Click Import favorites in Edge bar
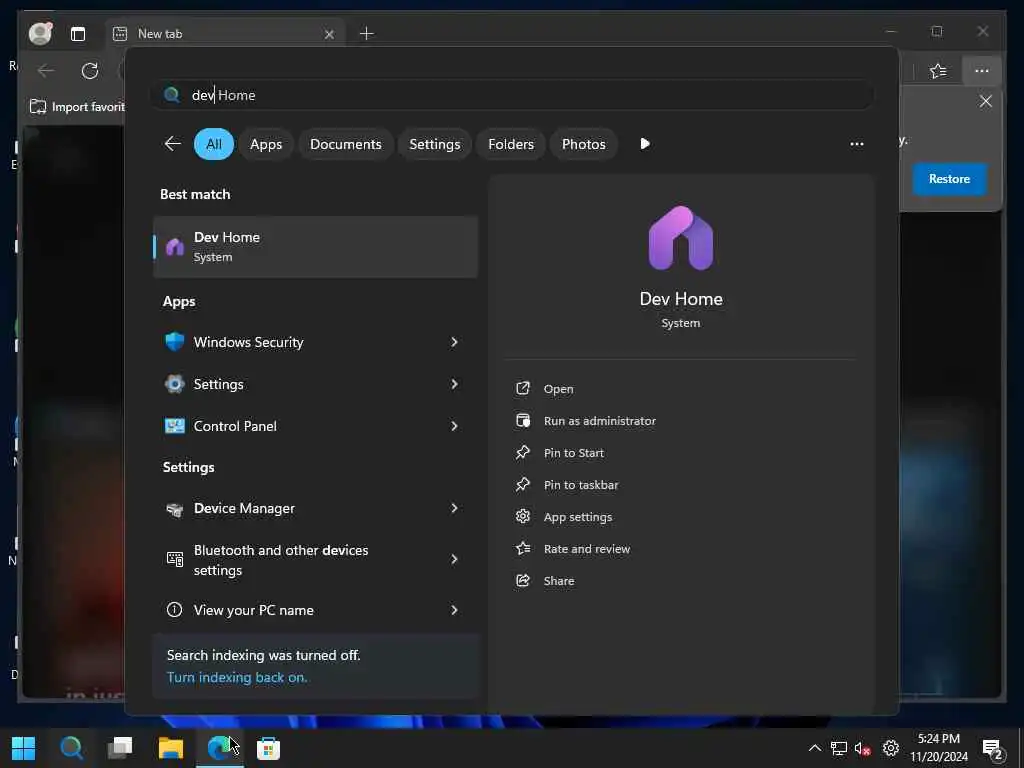 coord(77,106)
